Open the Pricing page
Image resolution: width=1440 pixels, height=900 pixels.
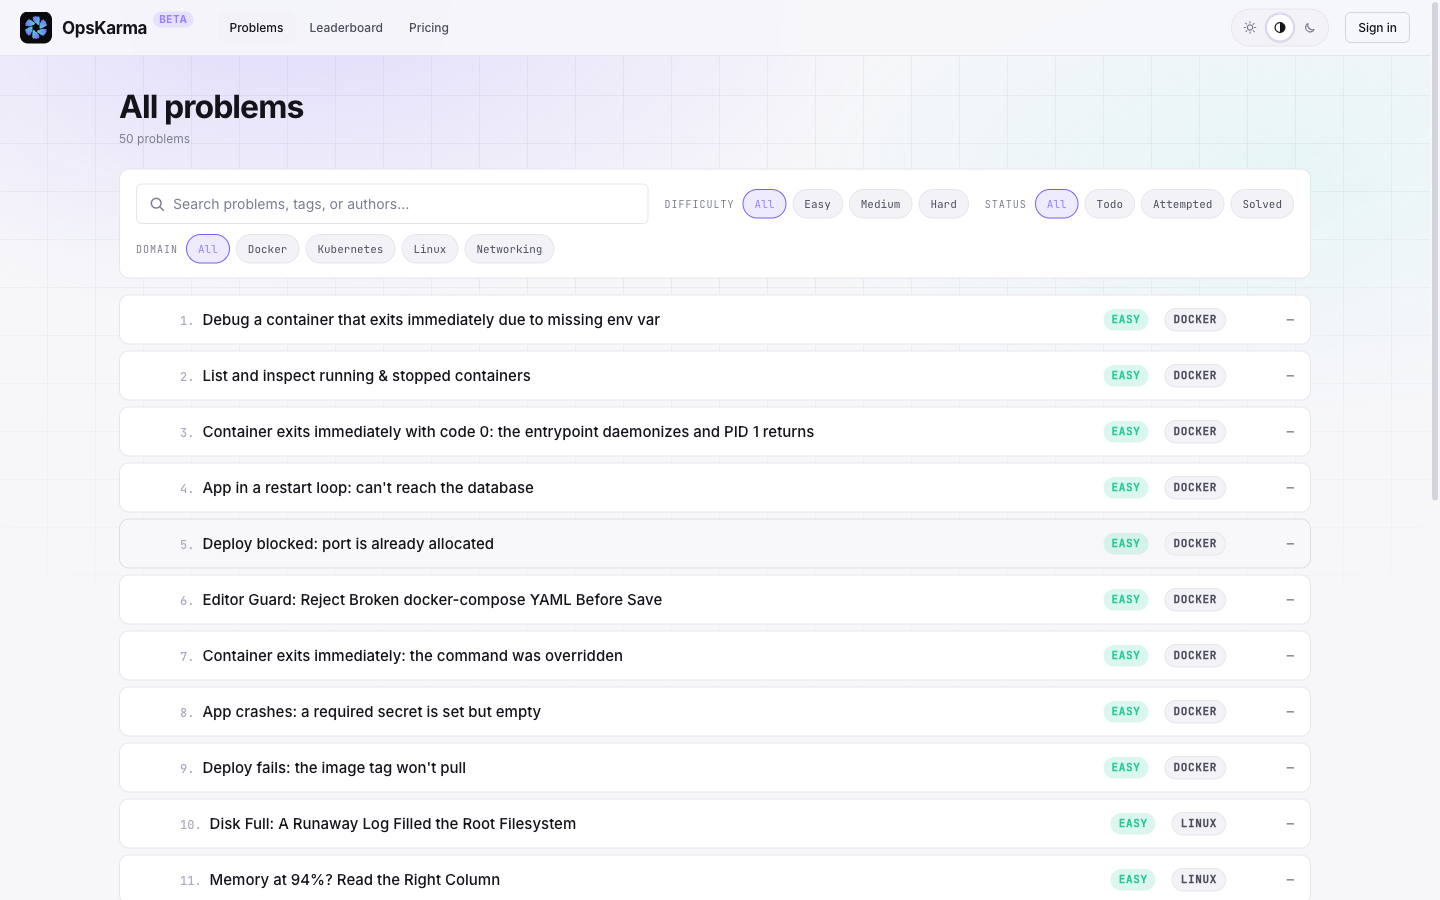pyautogui.click(x=429, y=28)
